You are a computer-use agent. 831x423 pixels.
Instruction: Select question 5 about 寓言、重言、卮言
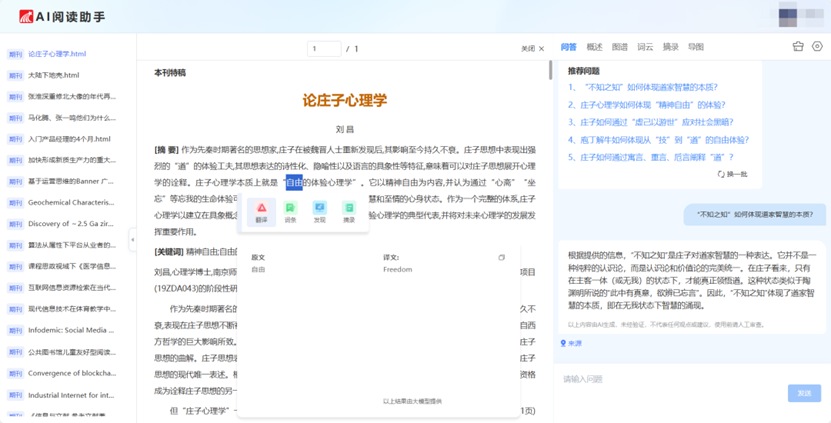coord(651,157)
